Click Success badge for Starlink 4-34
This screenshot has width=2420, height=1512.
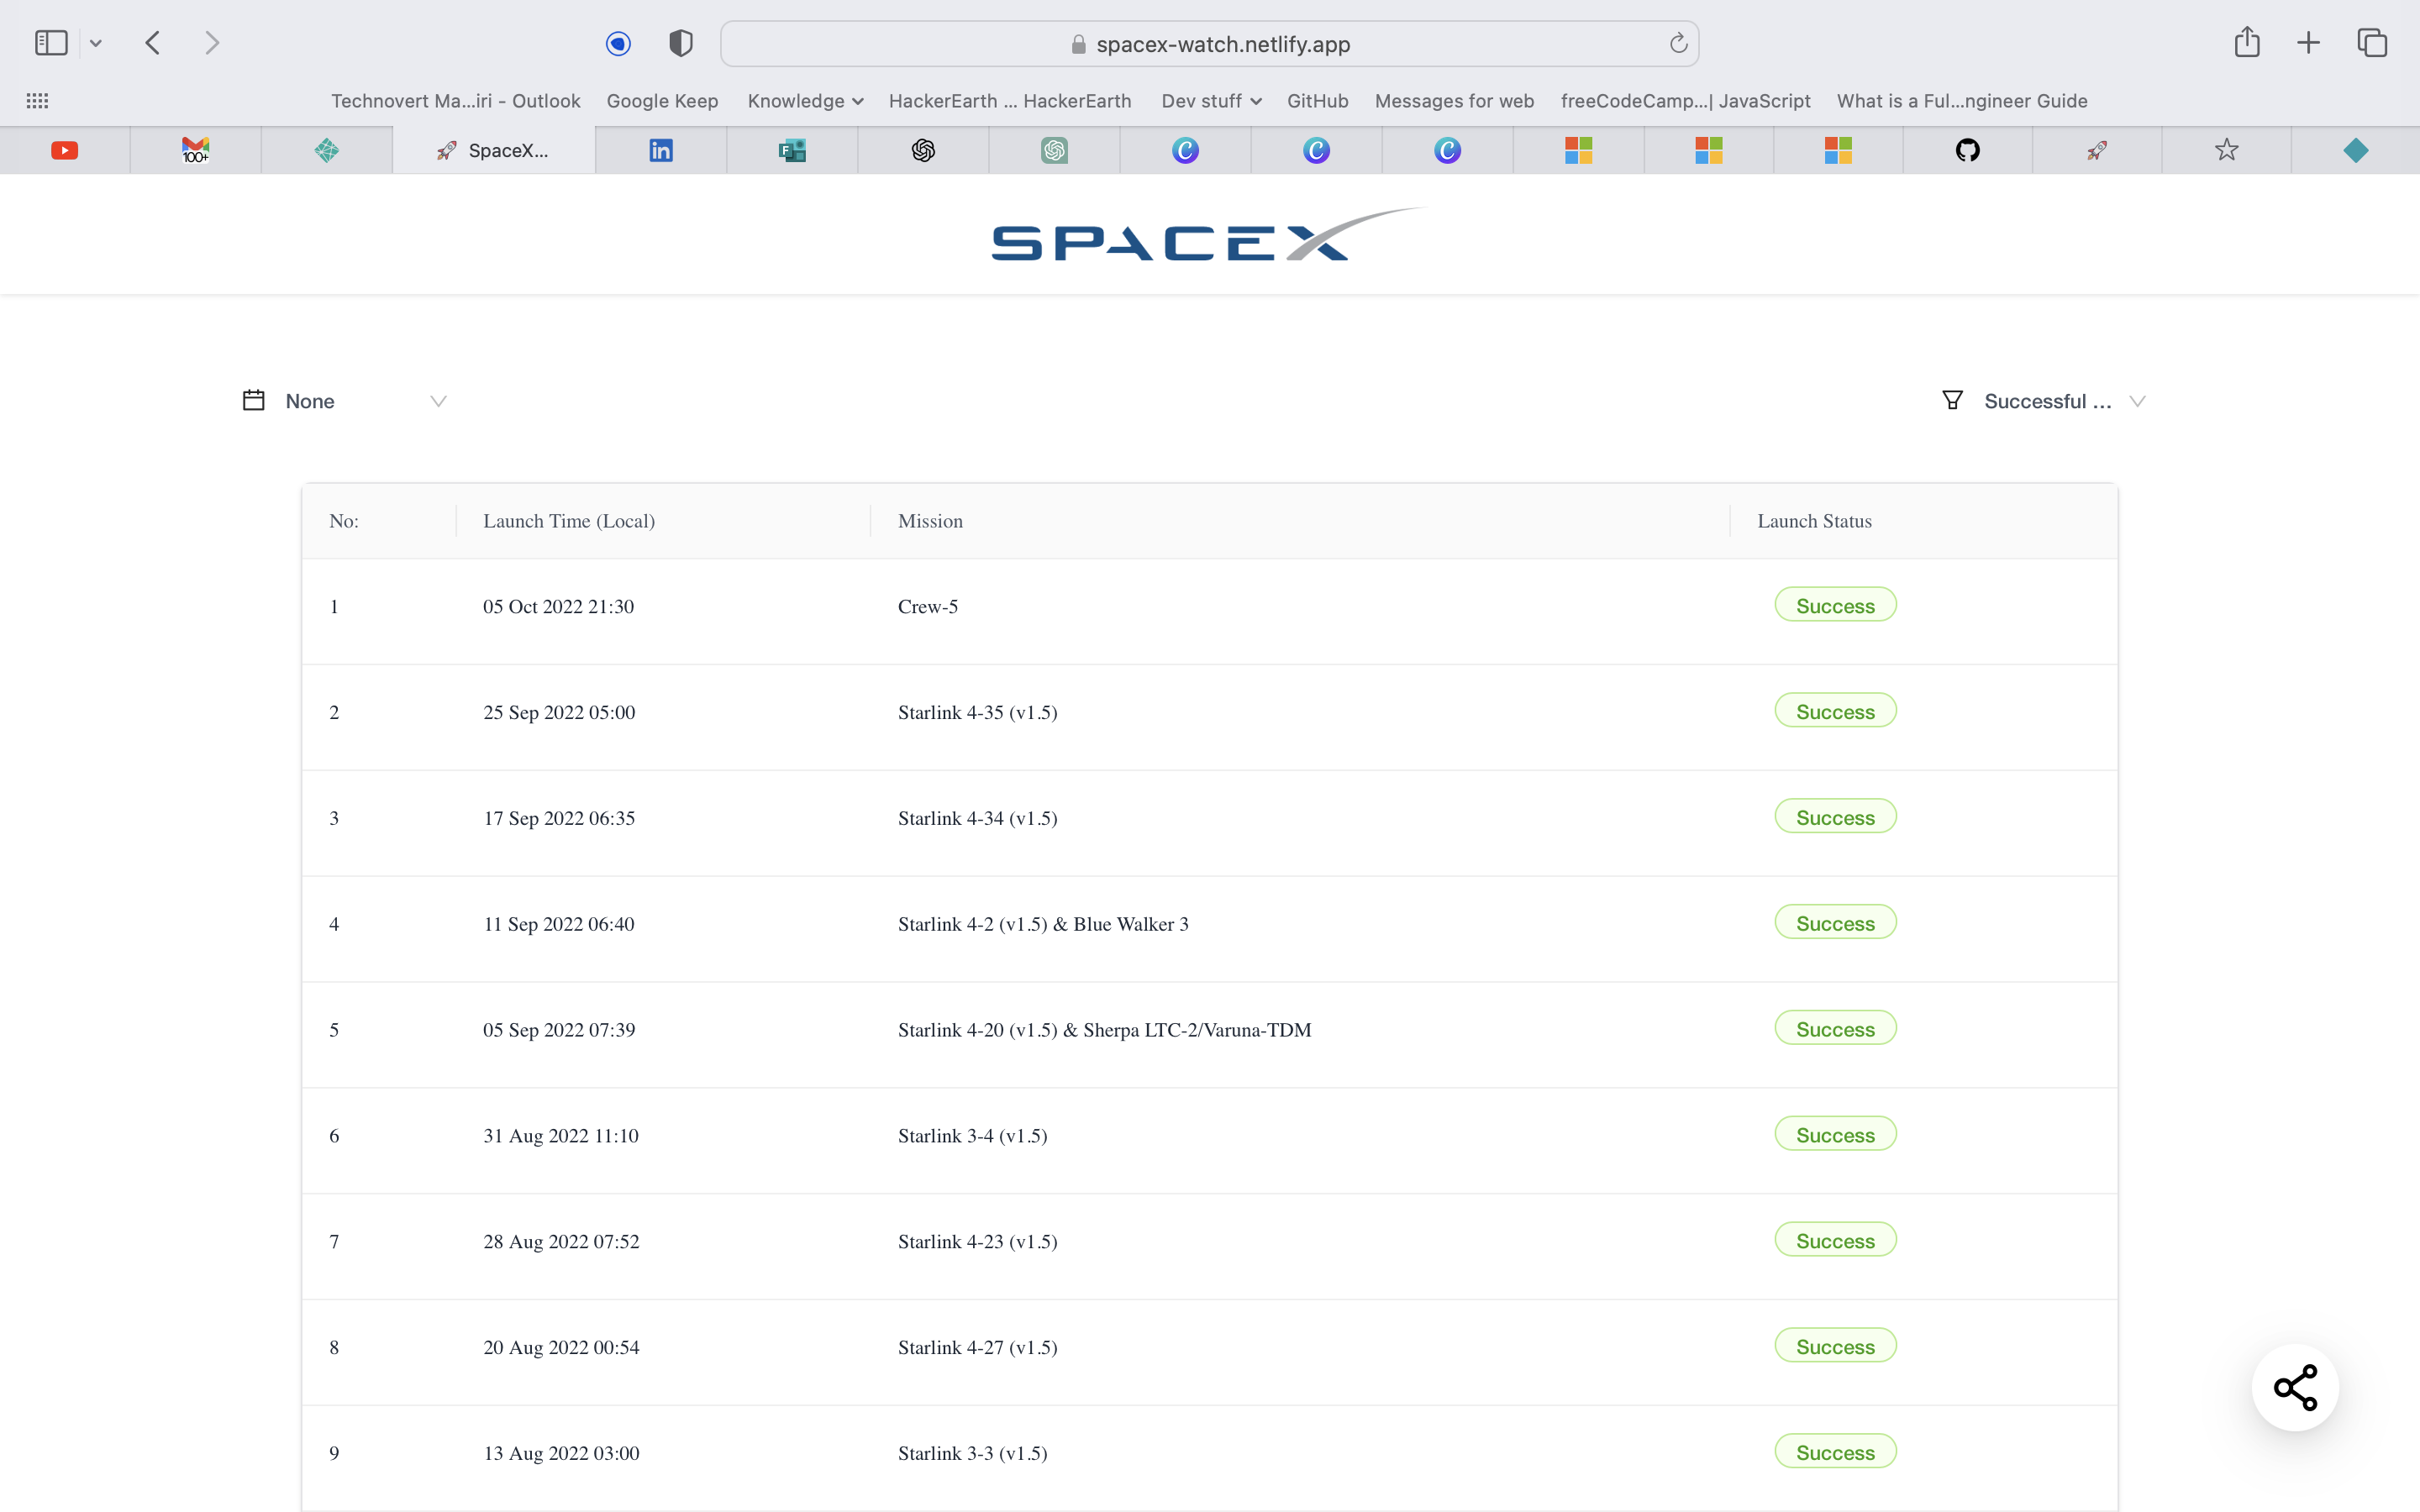coord(1835,817)
